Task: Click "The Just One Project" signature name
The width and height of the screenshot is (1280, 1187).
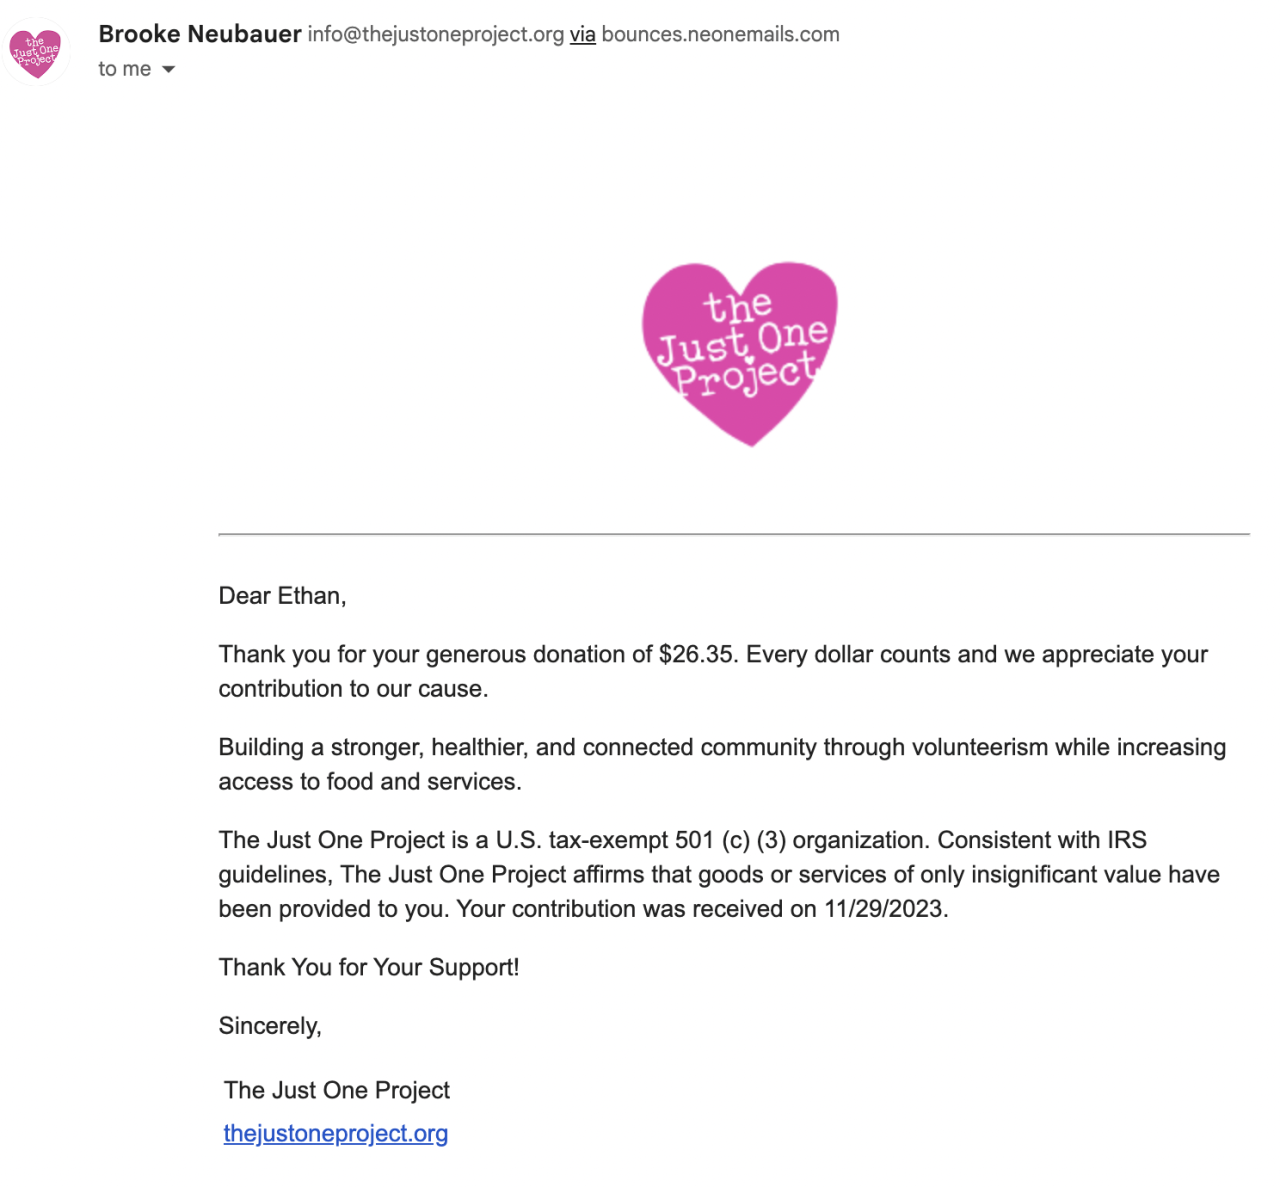Action: click(x=336, y=1090)
